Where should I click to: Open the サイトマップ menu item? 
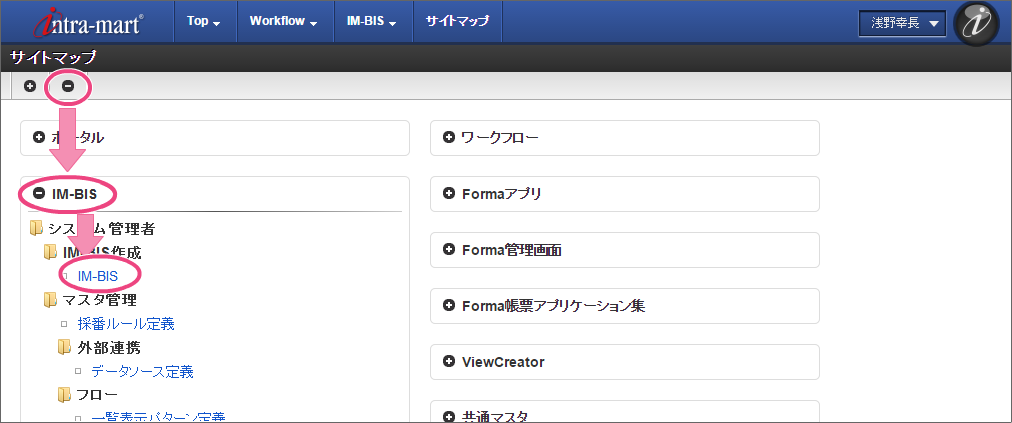pyautogui.click(x=456, y=21)
